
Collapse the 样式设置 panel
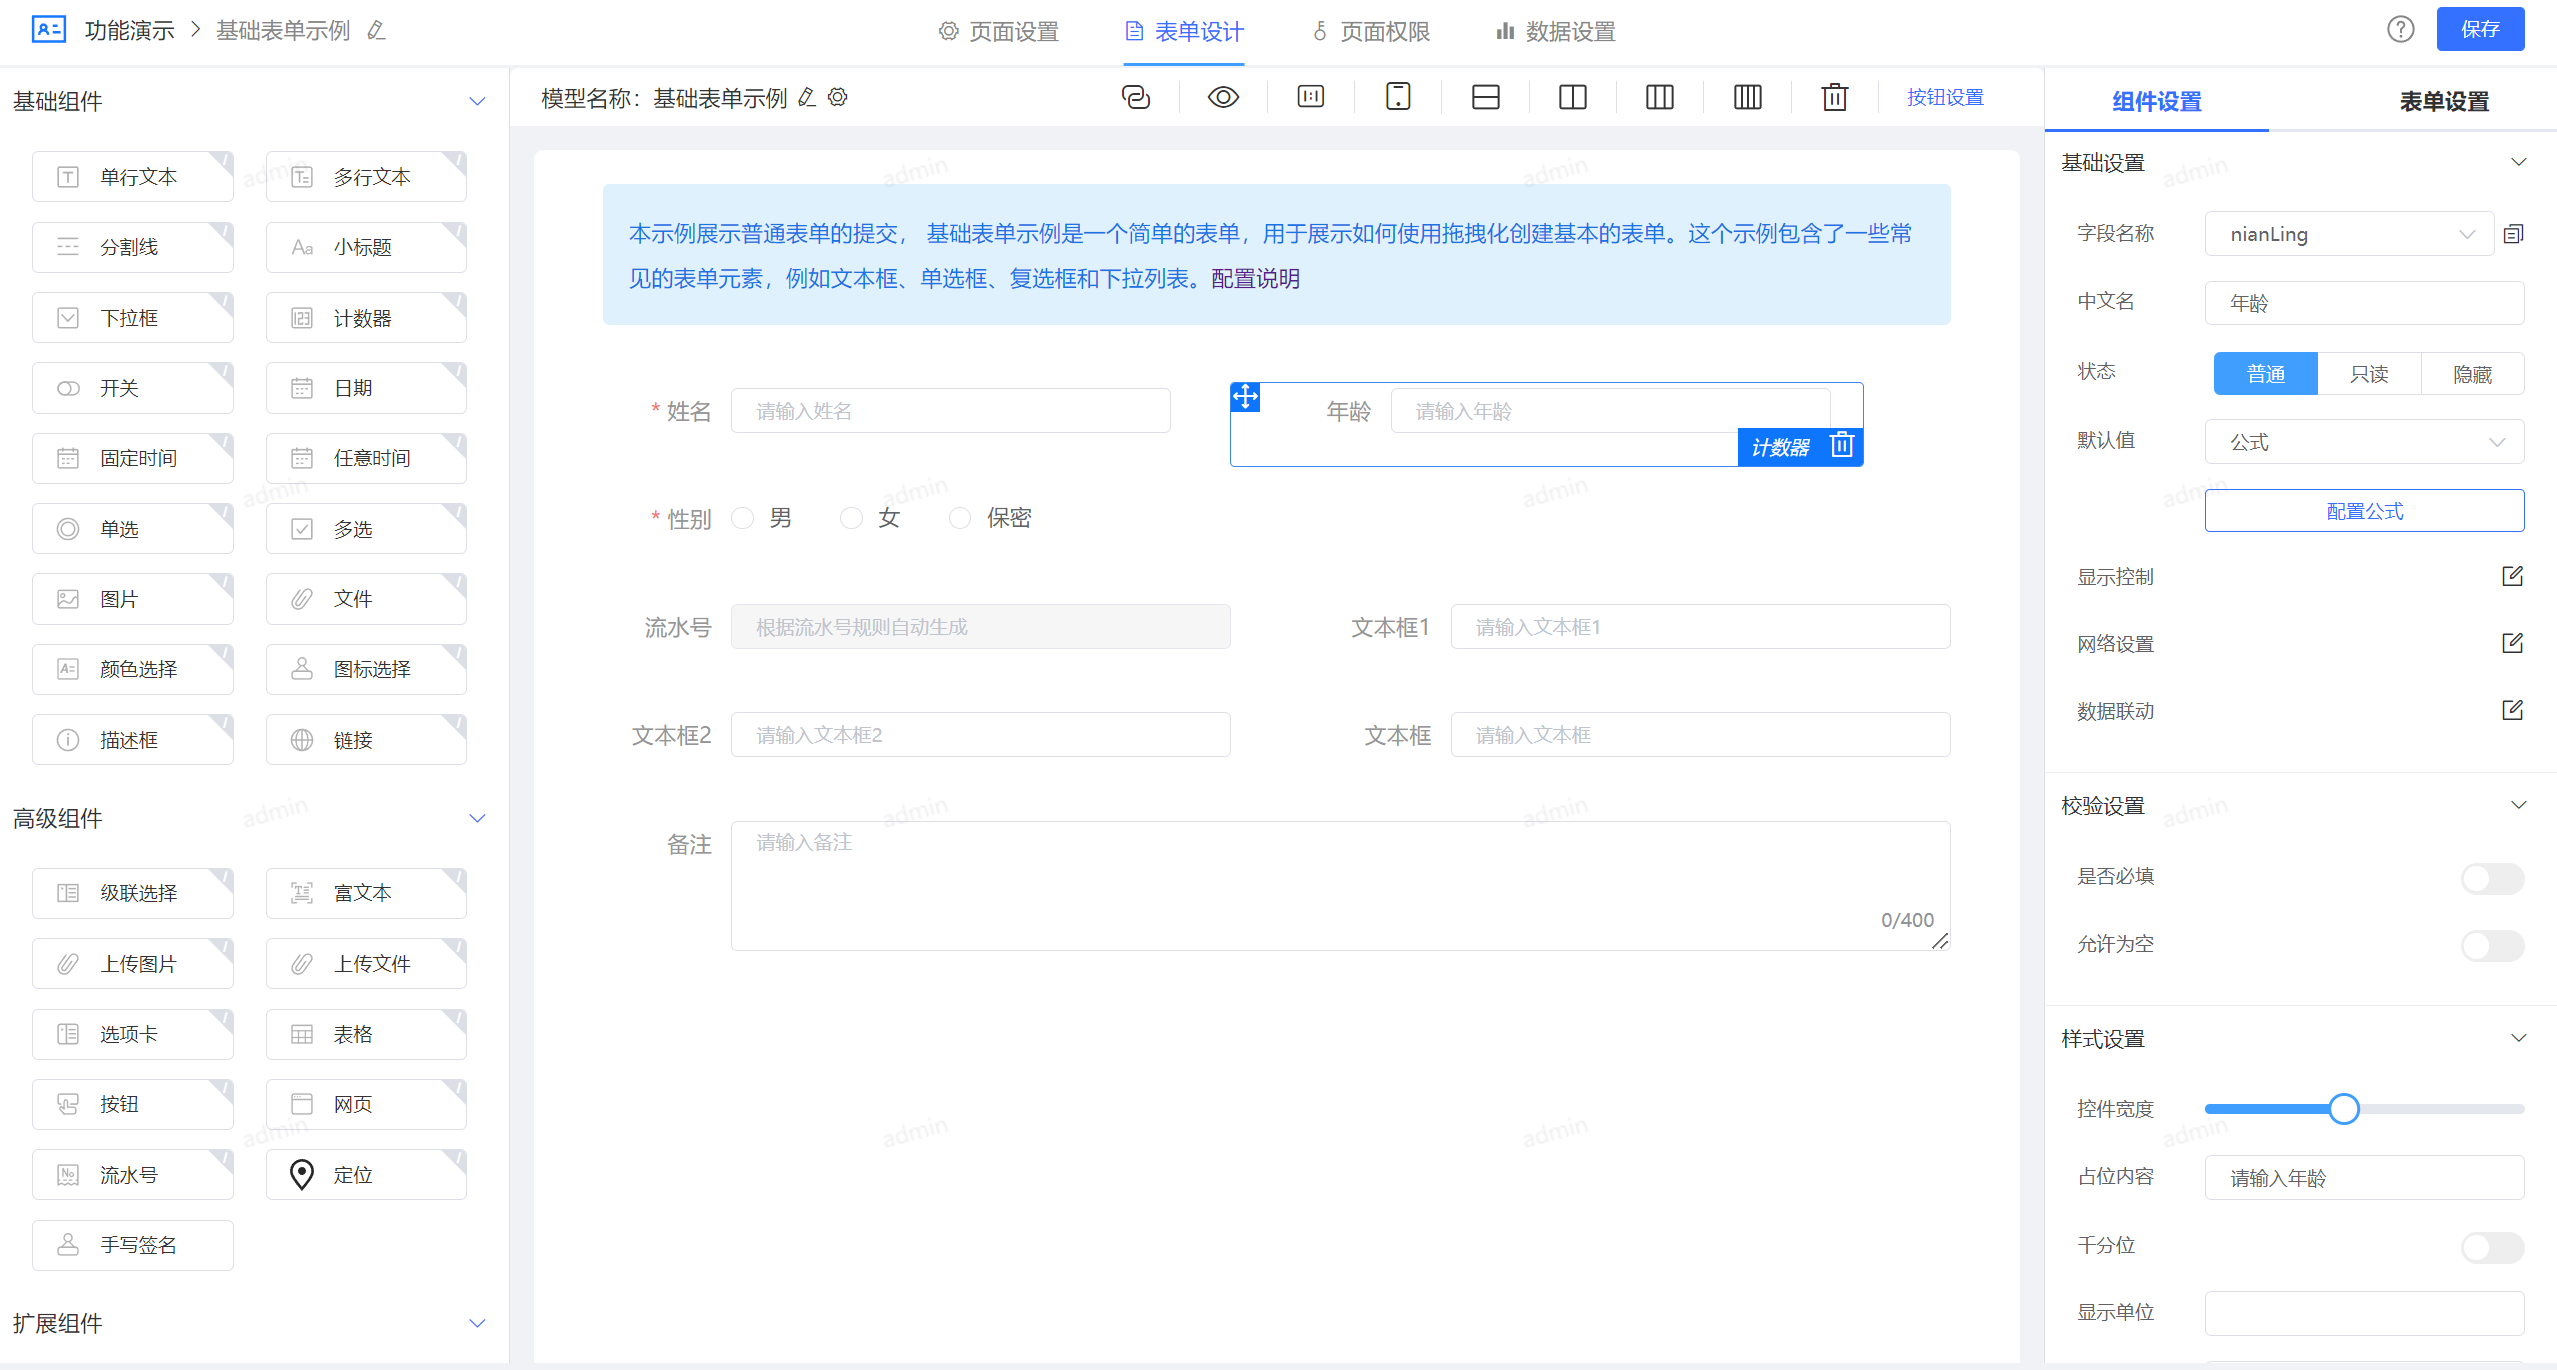coord(2518,1038)
